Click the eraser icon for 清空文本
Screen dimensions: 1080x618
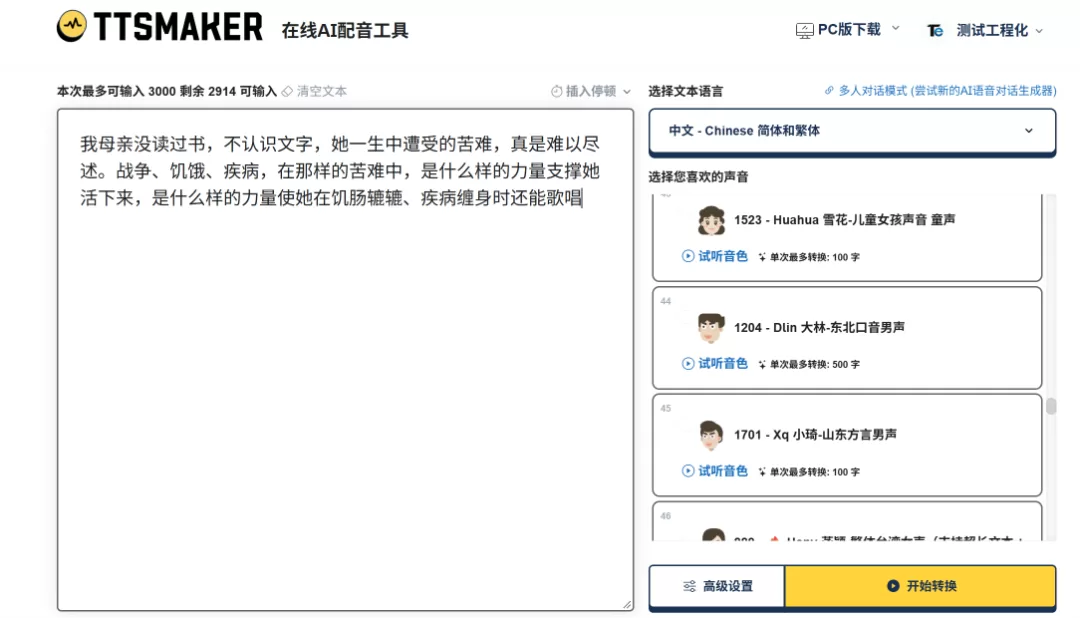pos(287,91)
